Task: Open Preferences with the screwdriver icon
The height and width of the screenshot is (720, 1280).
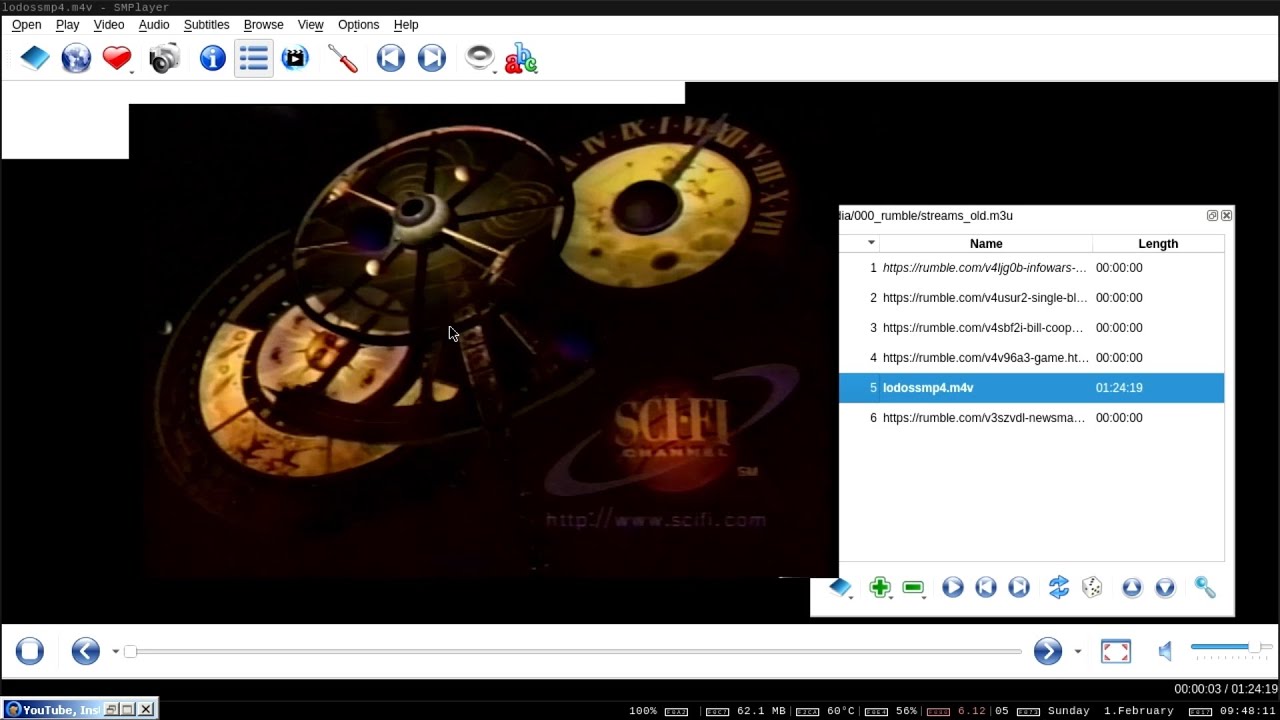Action: tap(343, 58)
